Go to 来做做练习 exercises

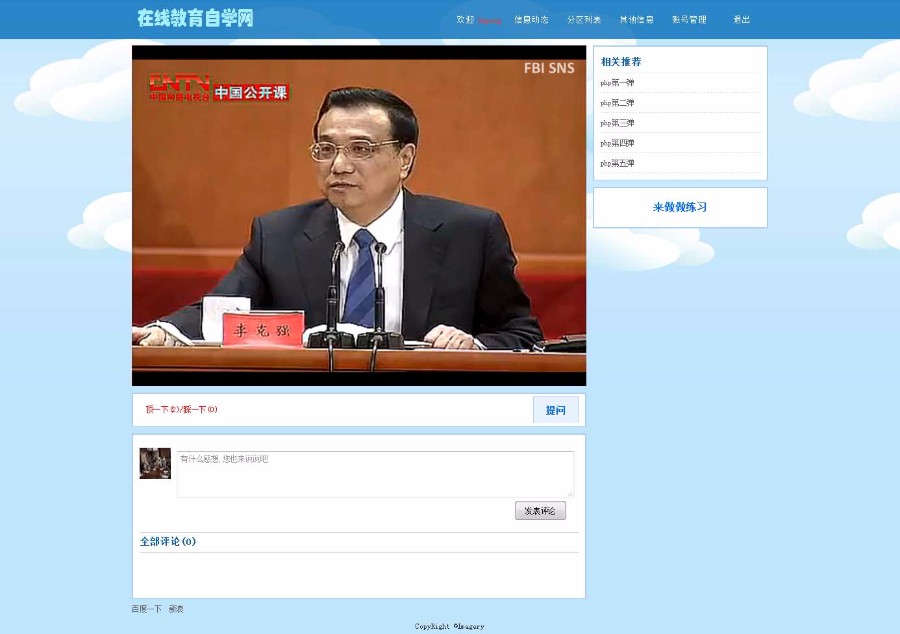click(680, 207)
